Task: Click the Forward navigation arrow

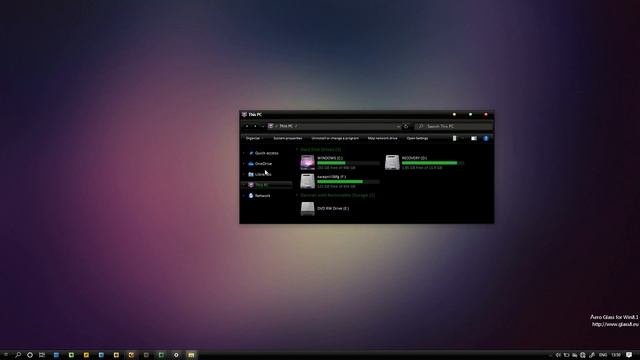Action: coord(255,126)
